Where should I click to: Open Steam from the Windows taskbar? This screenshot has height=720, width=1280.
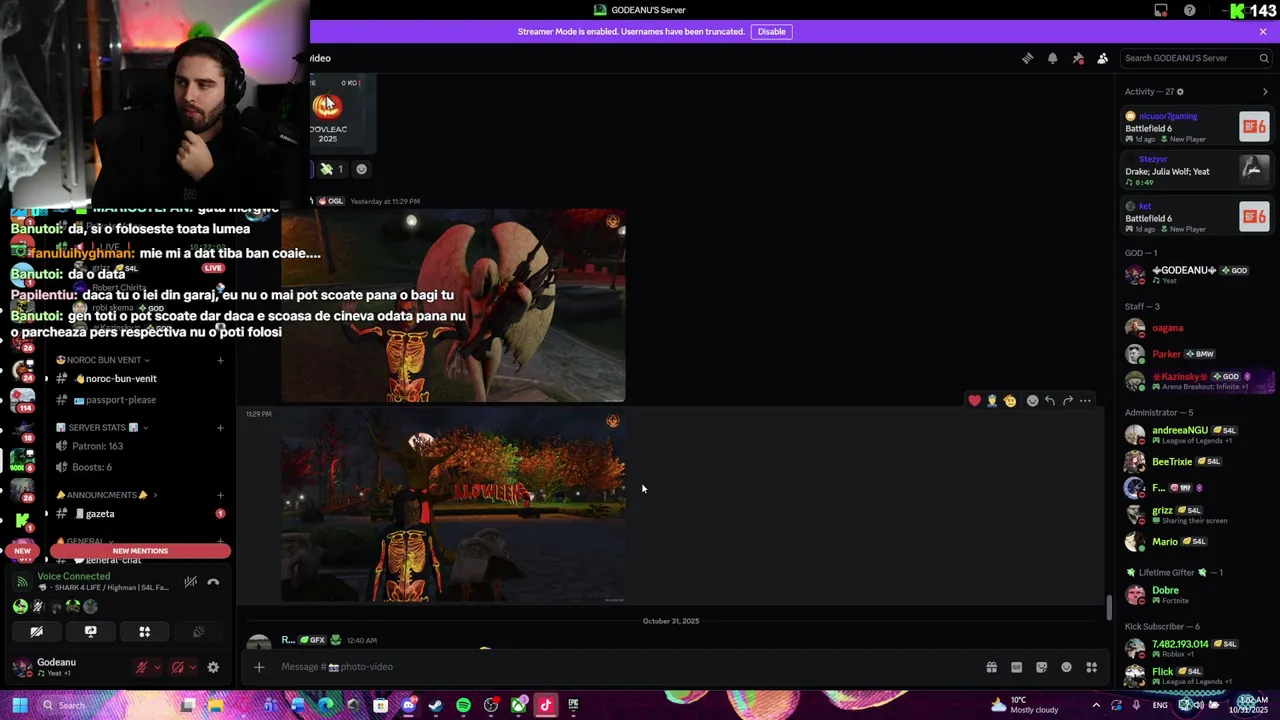click(x=435, y=705)
